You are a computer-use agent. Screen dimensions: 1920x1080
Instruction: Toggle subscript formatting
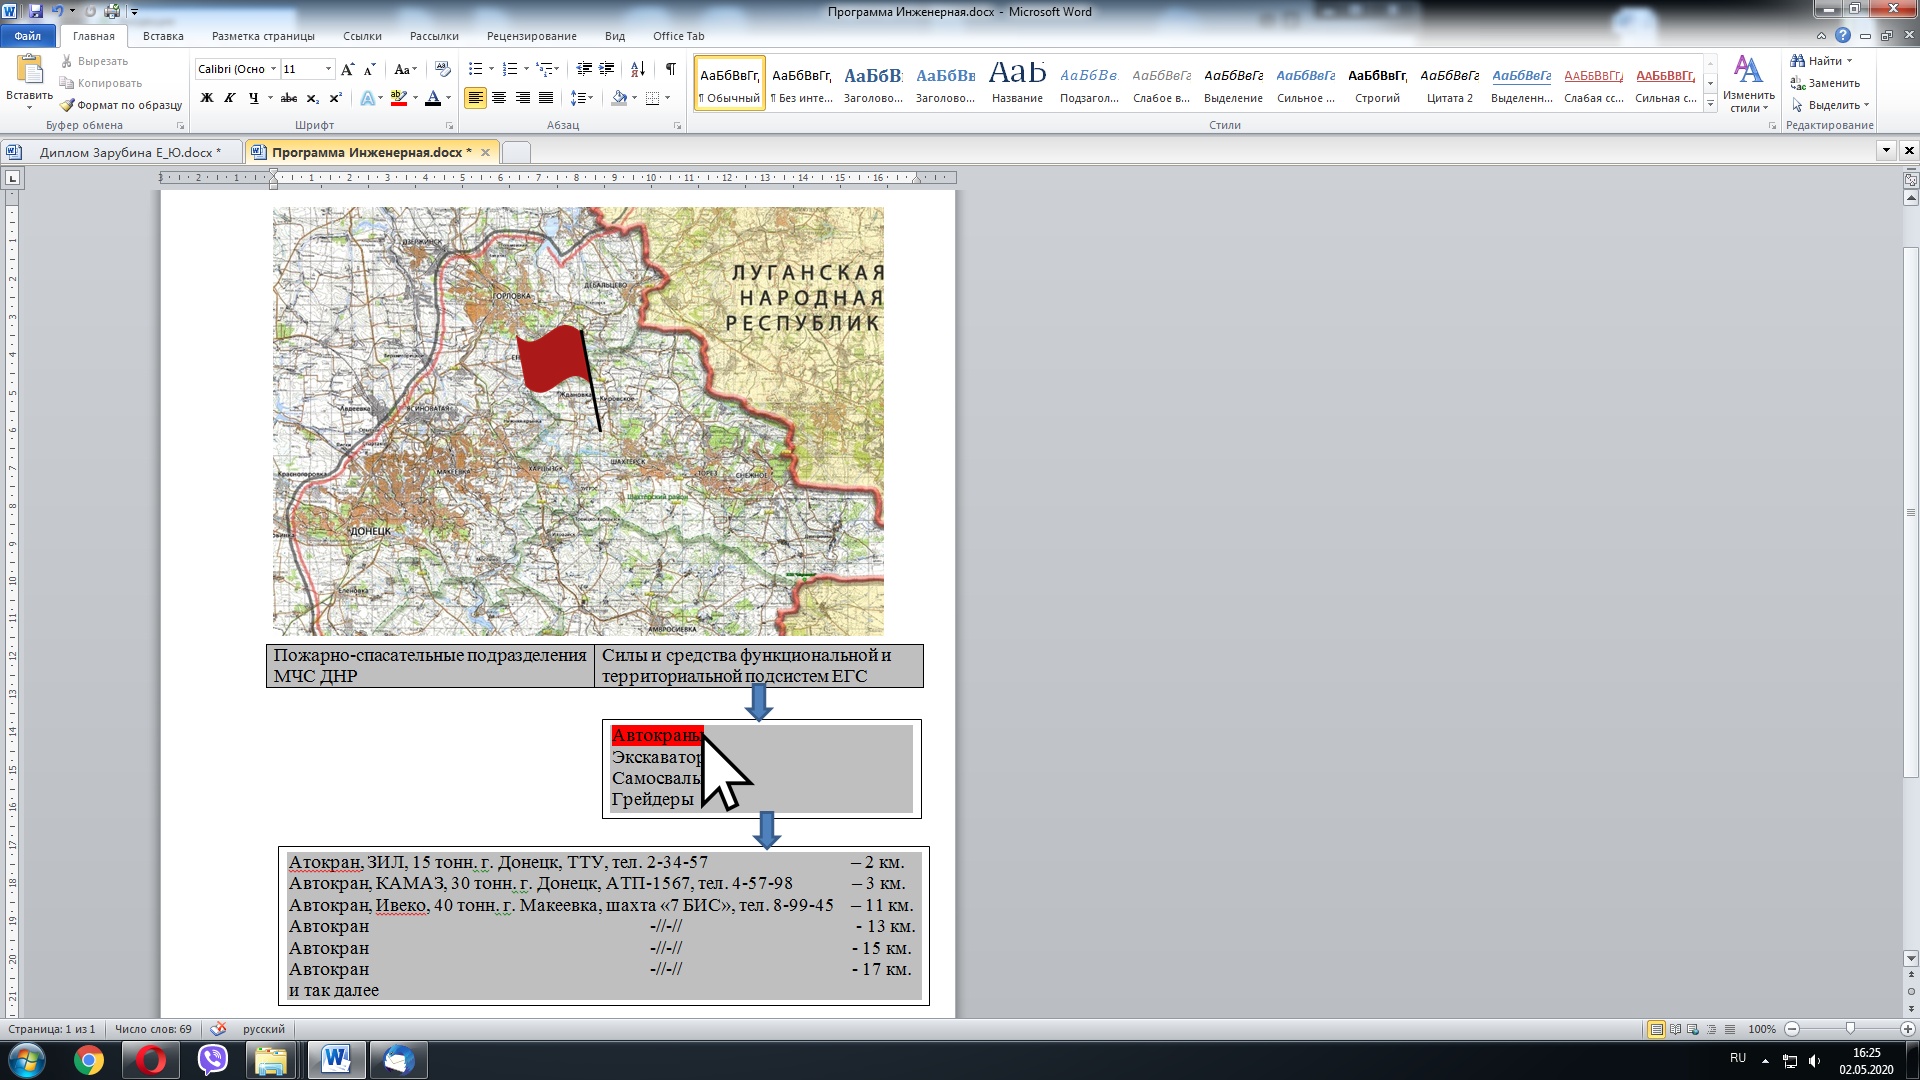tap(312, 98)
